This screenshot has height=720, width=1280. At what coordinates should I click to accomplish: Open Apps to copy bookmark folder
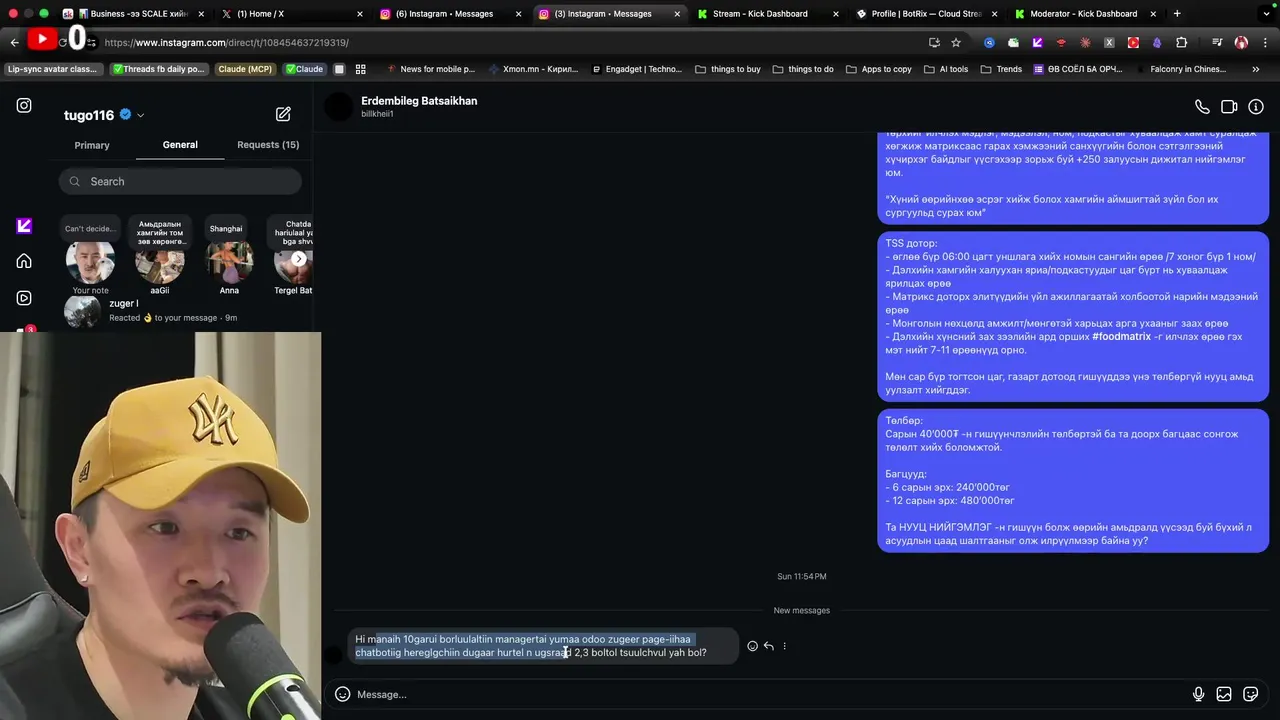point(879,69)
